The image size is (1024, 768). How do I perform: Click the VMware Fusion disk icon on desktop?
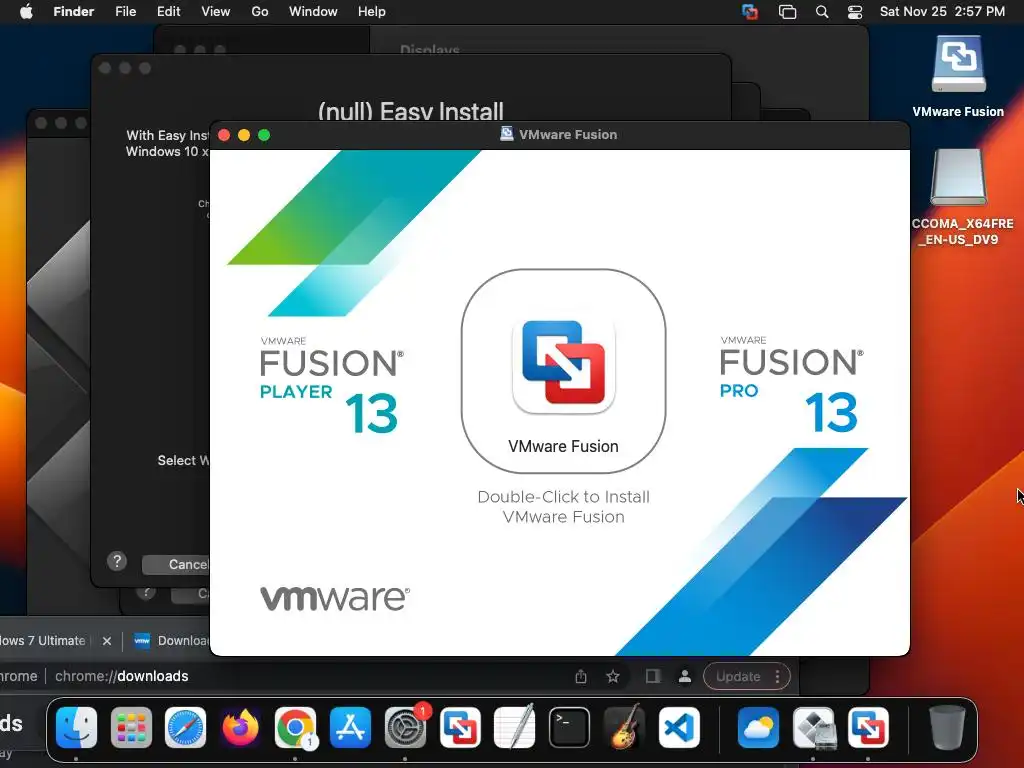click(x=958, y=64)
